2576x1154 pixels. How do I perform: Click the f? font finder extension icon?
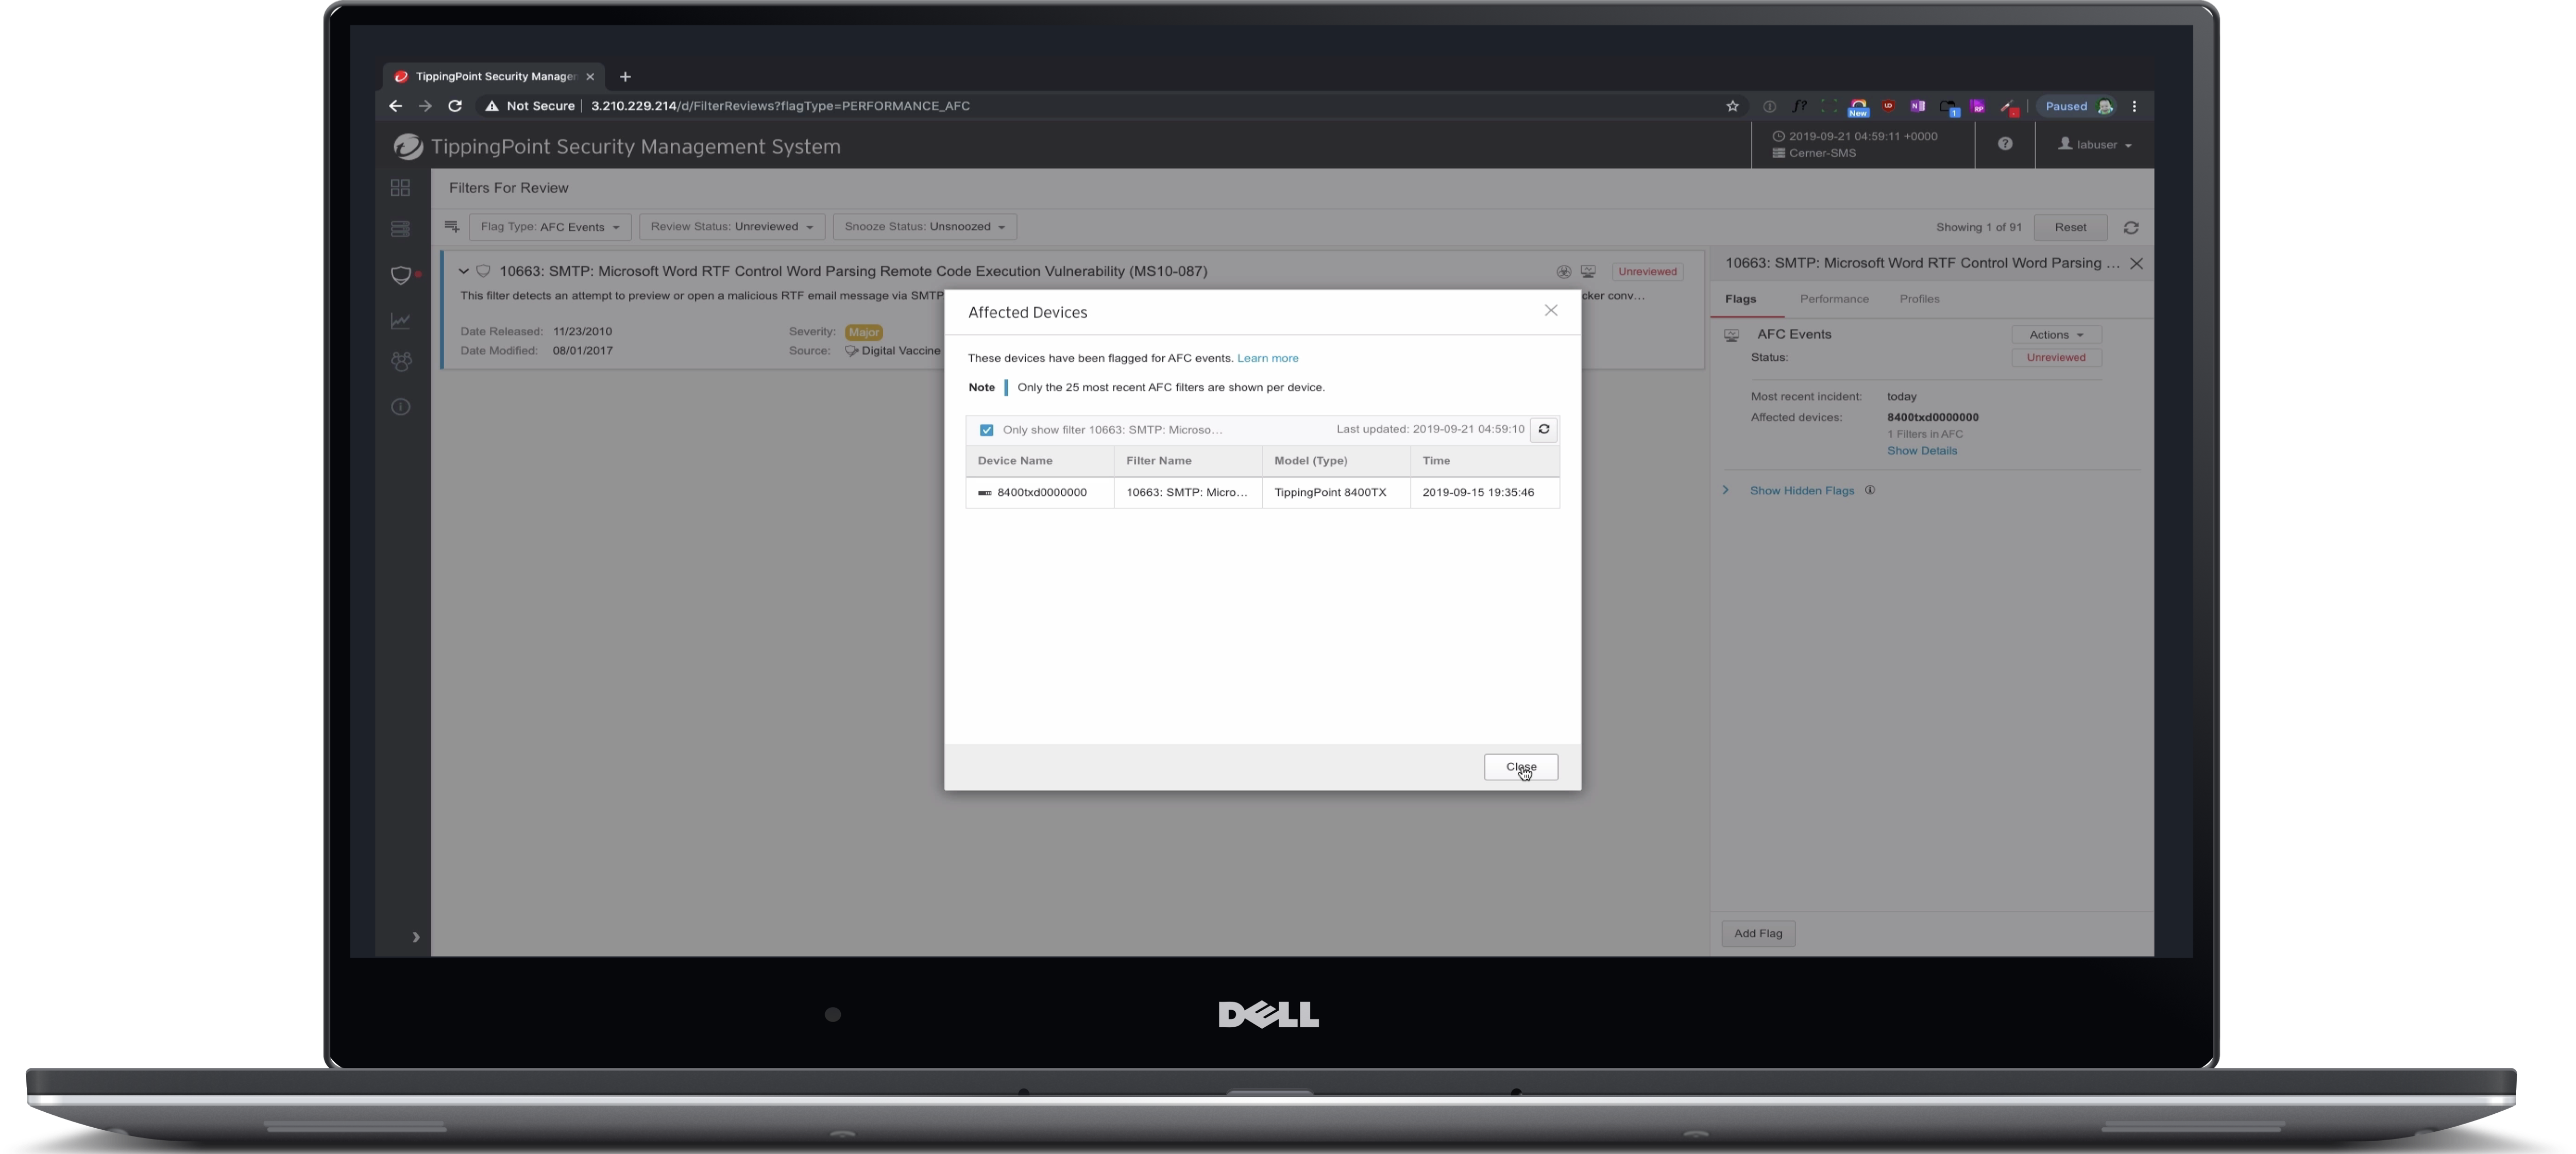coord(1799,106)
